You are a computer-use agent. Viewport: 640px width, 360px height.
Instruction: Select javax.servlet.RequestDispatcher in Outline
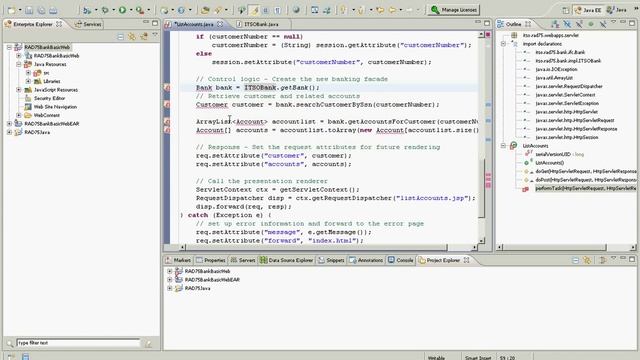click(x=569, y=87)
